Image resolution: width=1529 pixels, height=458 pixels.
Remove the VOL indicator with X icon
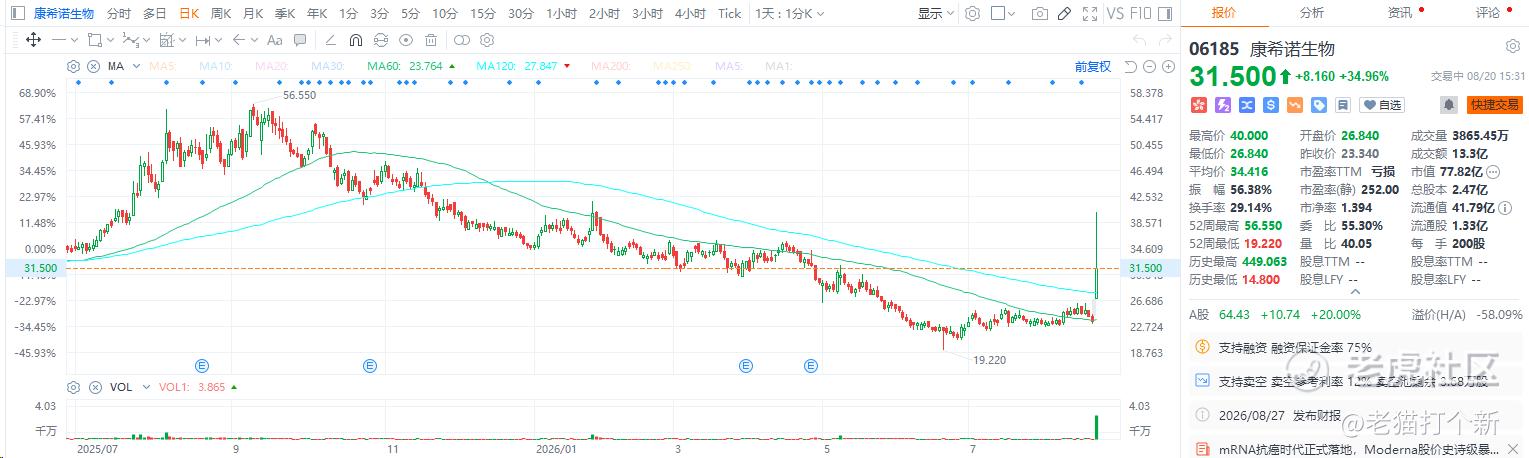tap(95, 386)
